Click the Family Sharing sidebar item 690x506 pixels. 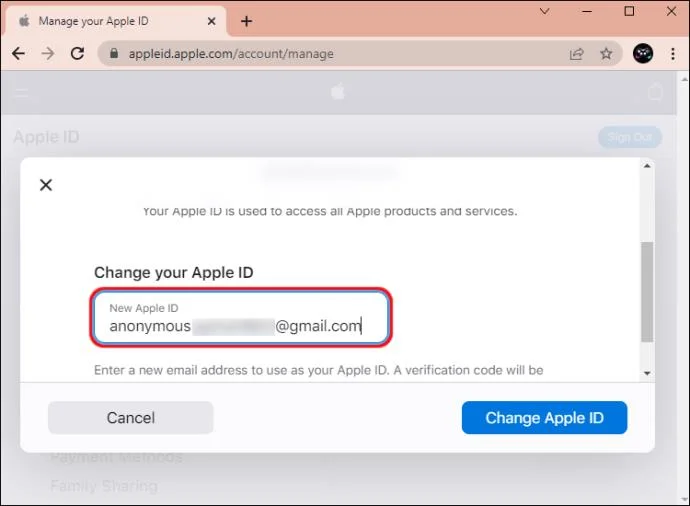click(104, 486)
